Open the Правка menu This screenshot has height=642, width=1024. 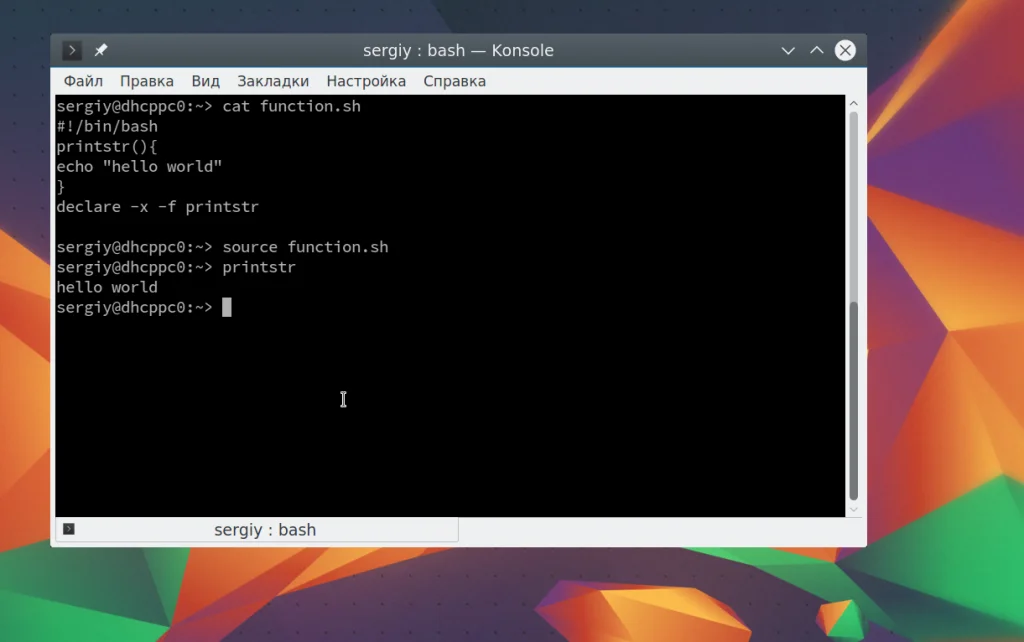147,81
